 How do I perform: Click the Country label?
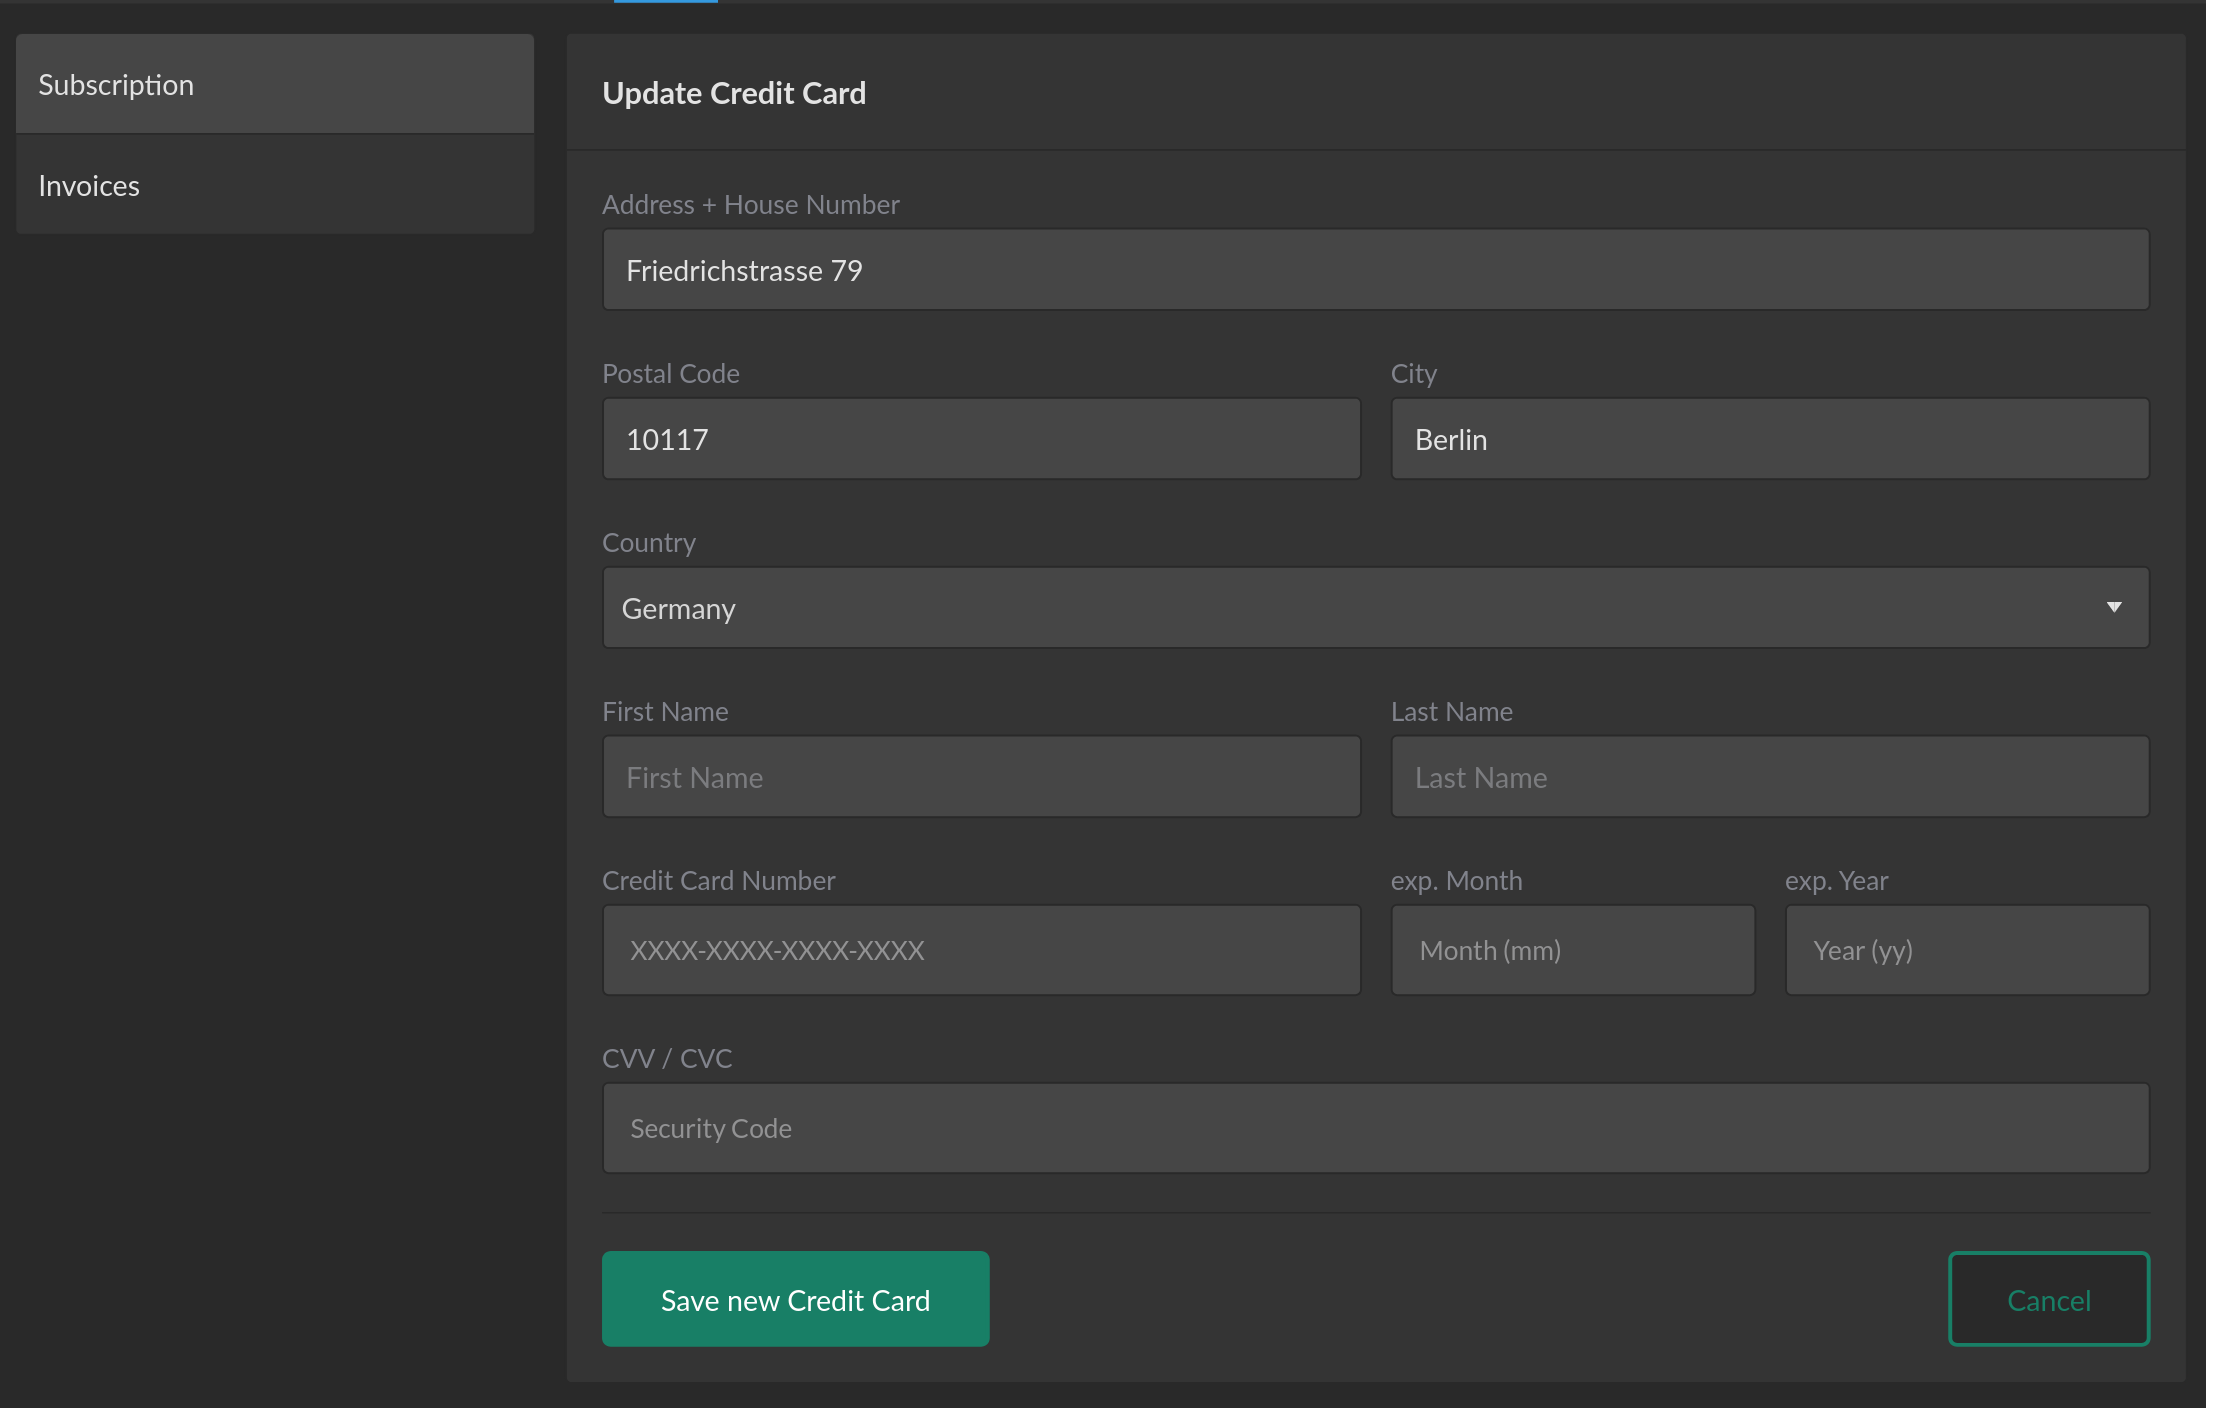click(x=649, y=543)
